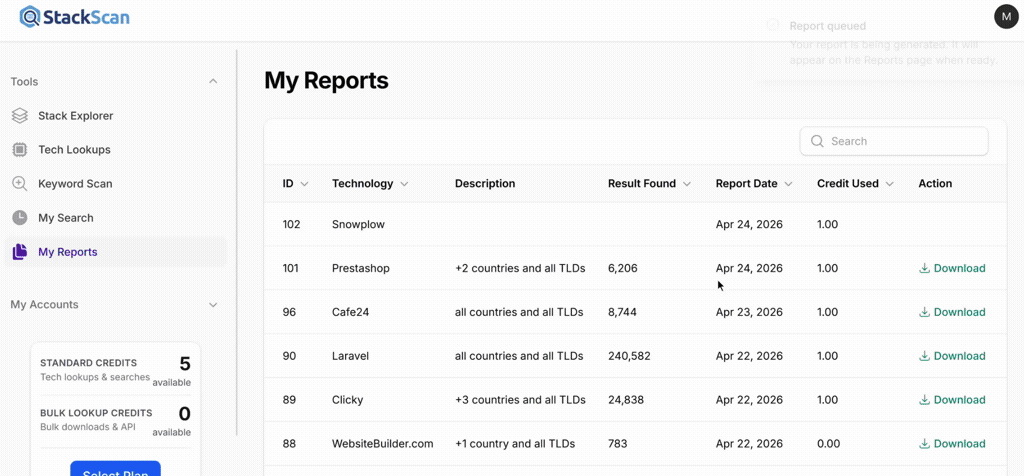Click the Bulk Lookup Credits label
Screen dimensions: 1024x476
click(97, 413)
